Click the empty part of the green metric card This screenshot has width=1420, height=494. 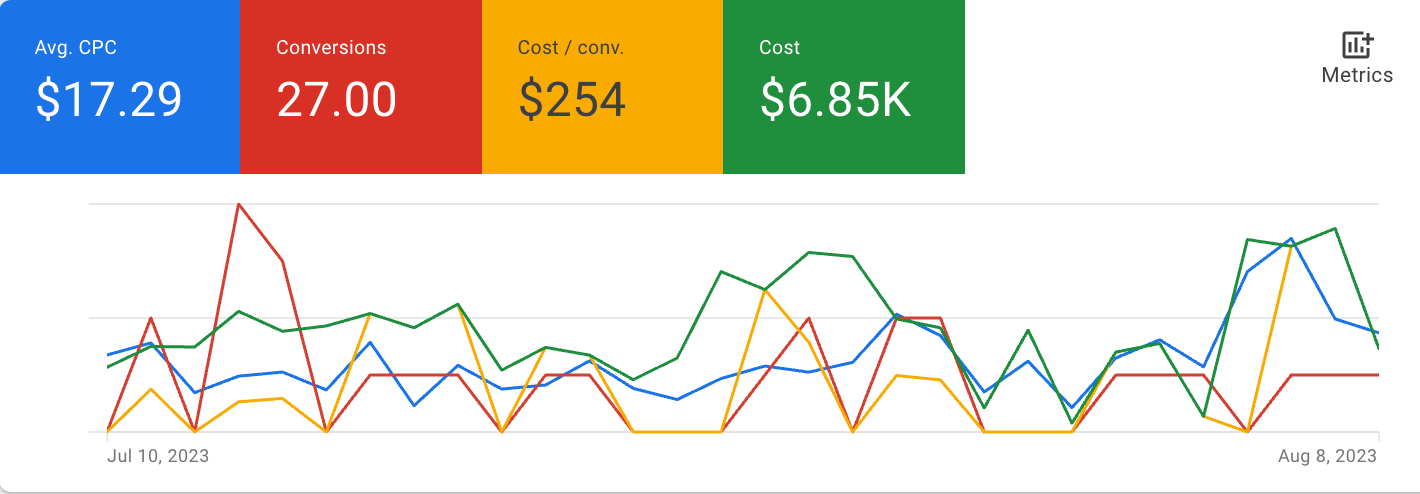click(844, 150)
